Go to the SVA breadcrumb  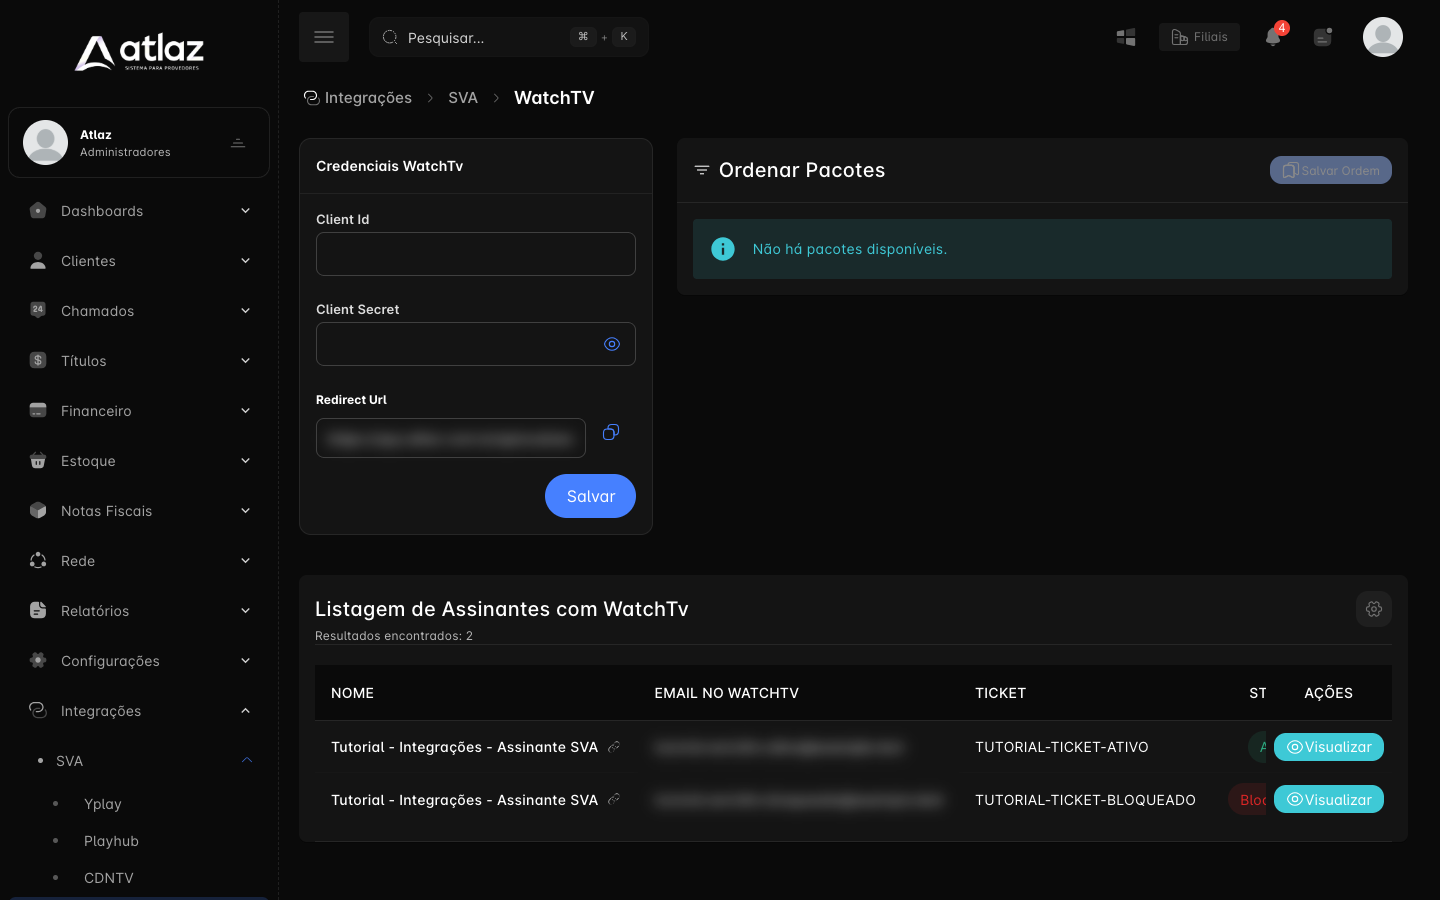[x=463, y=97]
